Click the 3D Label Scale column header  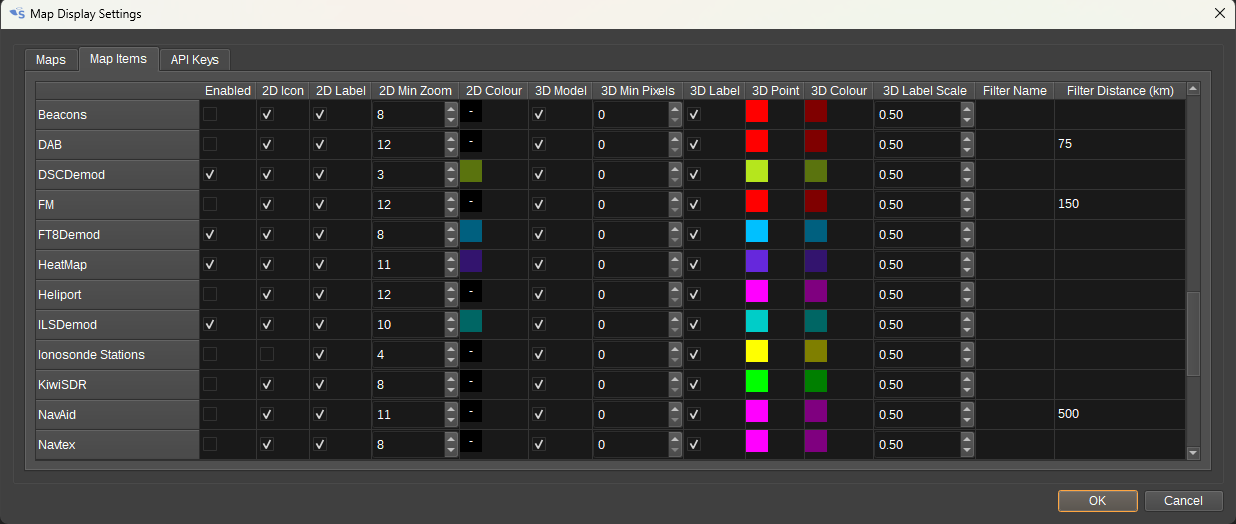click(924, 91)
